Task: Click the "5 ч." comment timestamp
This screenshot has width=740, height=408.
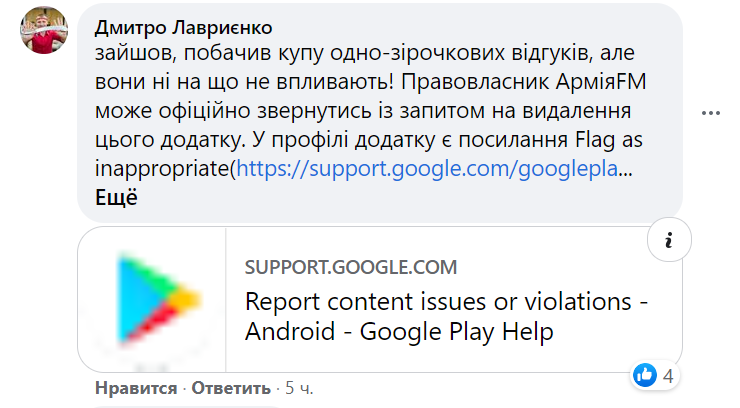Action: pos(298,388)
